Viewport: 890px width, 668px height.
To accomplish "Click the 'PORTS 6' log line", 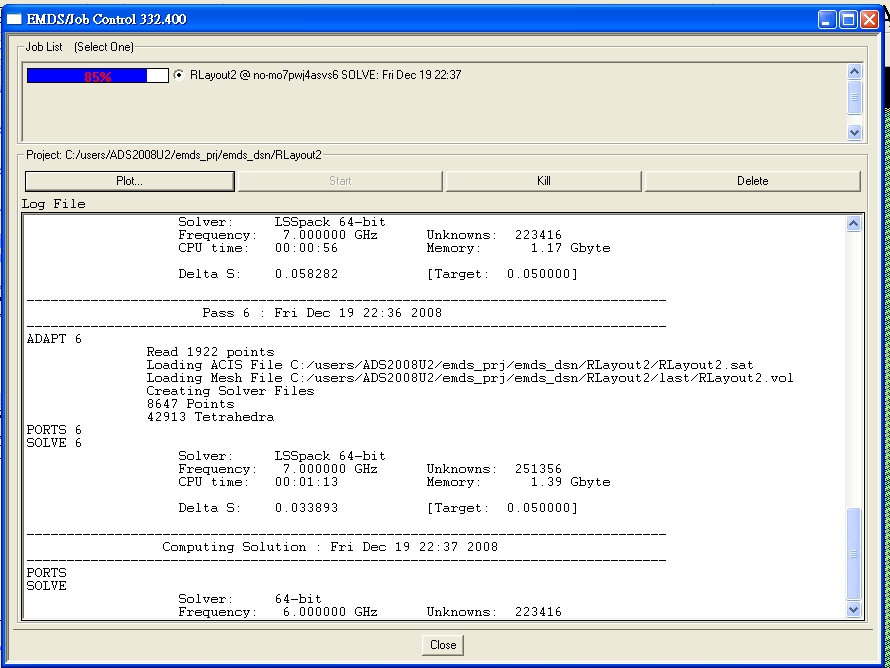I will (x=54, y=430).
